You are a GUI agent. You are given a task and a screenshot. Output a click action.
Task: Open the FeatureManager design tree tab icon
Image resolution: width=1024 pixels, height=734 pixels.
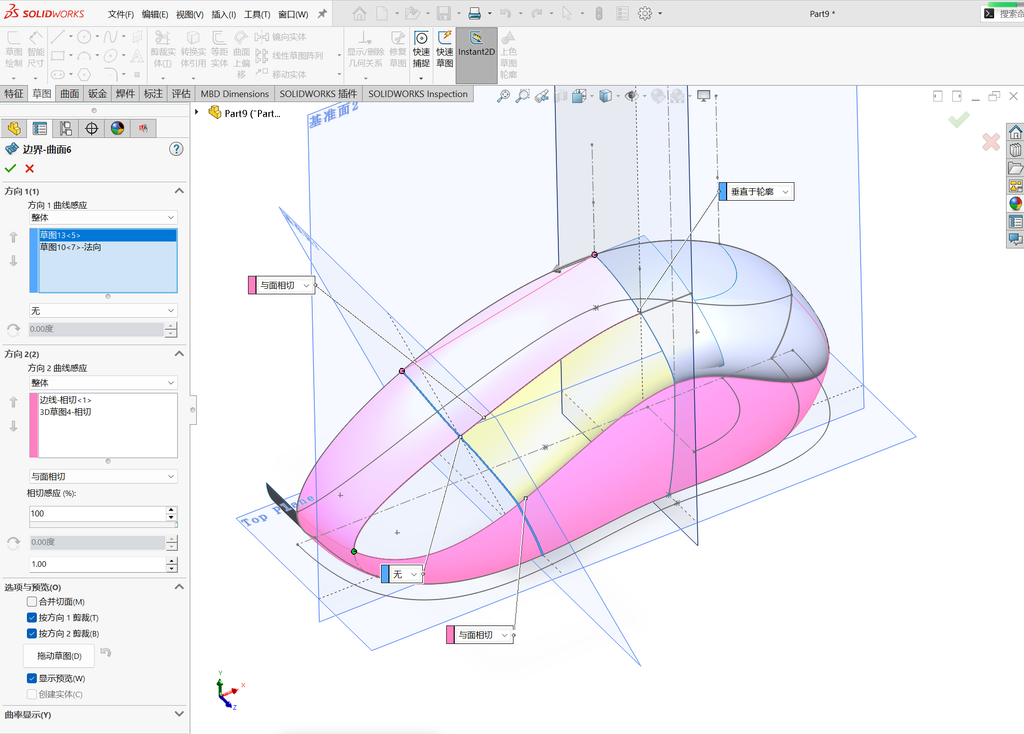click(x=14, y=129)
